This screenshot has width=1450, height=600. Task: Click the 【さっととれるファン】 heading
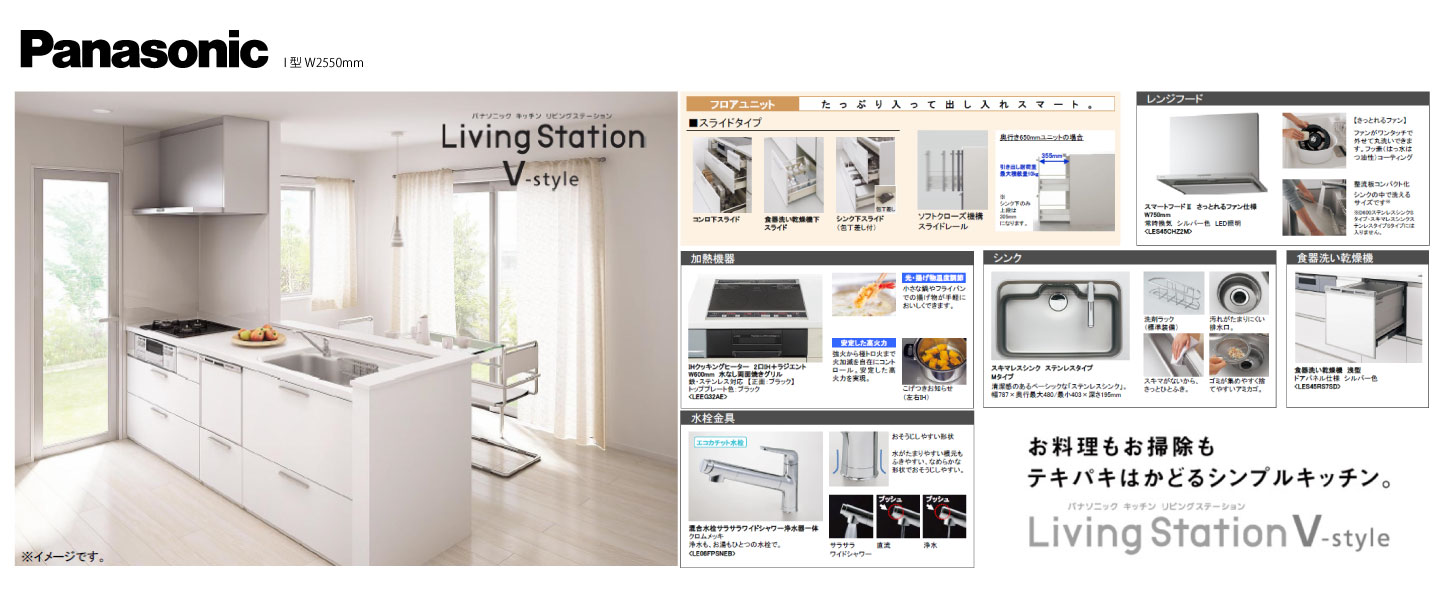1382,119
